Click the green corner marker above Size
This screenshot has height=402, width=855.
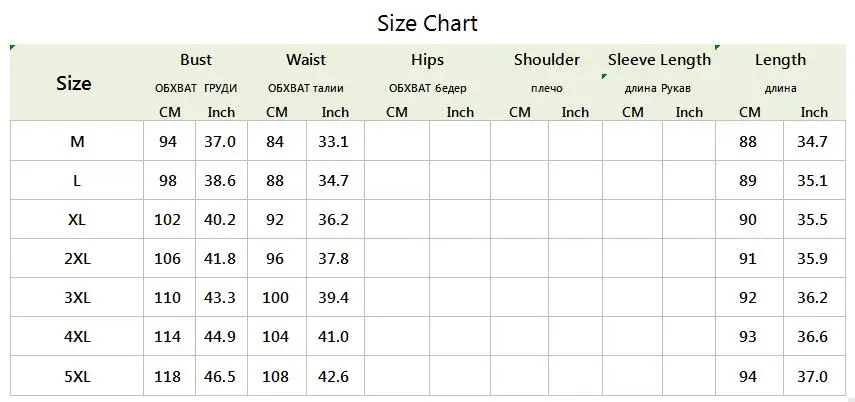tap(13, 47)
